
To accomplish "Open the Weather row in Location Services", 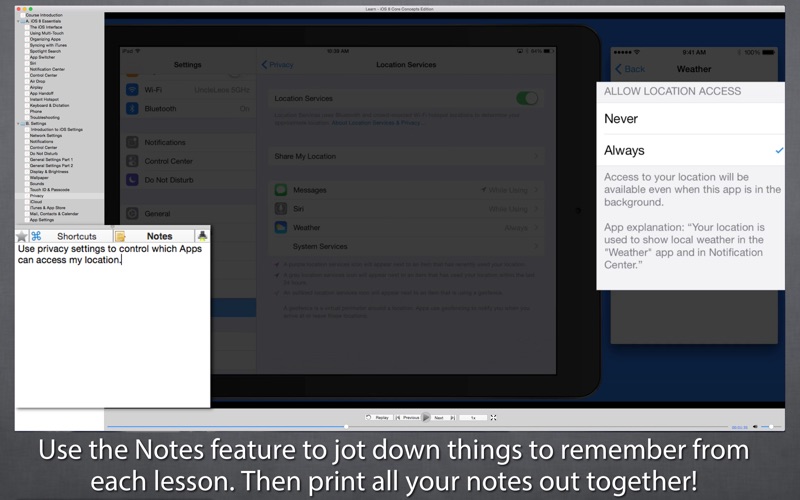I will click(406, 228).
